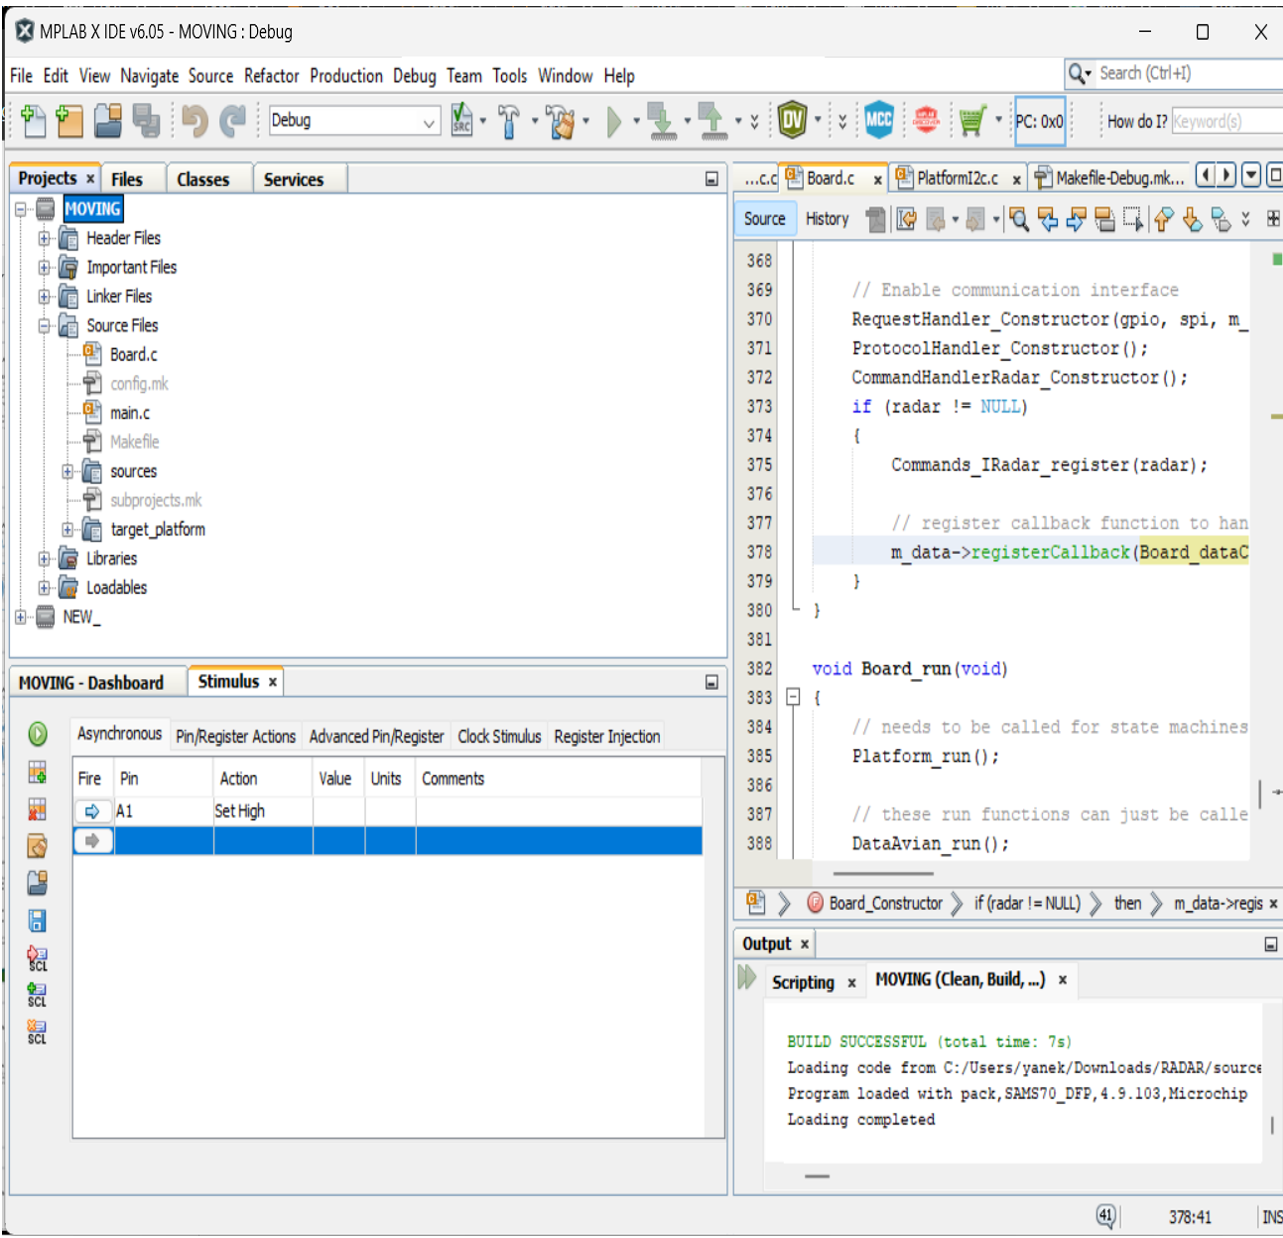
Task: Switch editor to History view
Action: tap(827, 219)
